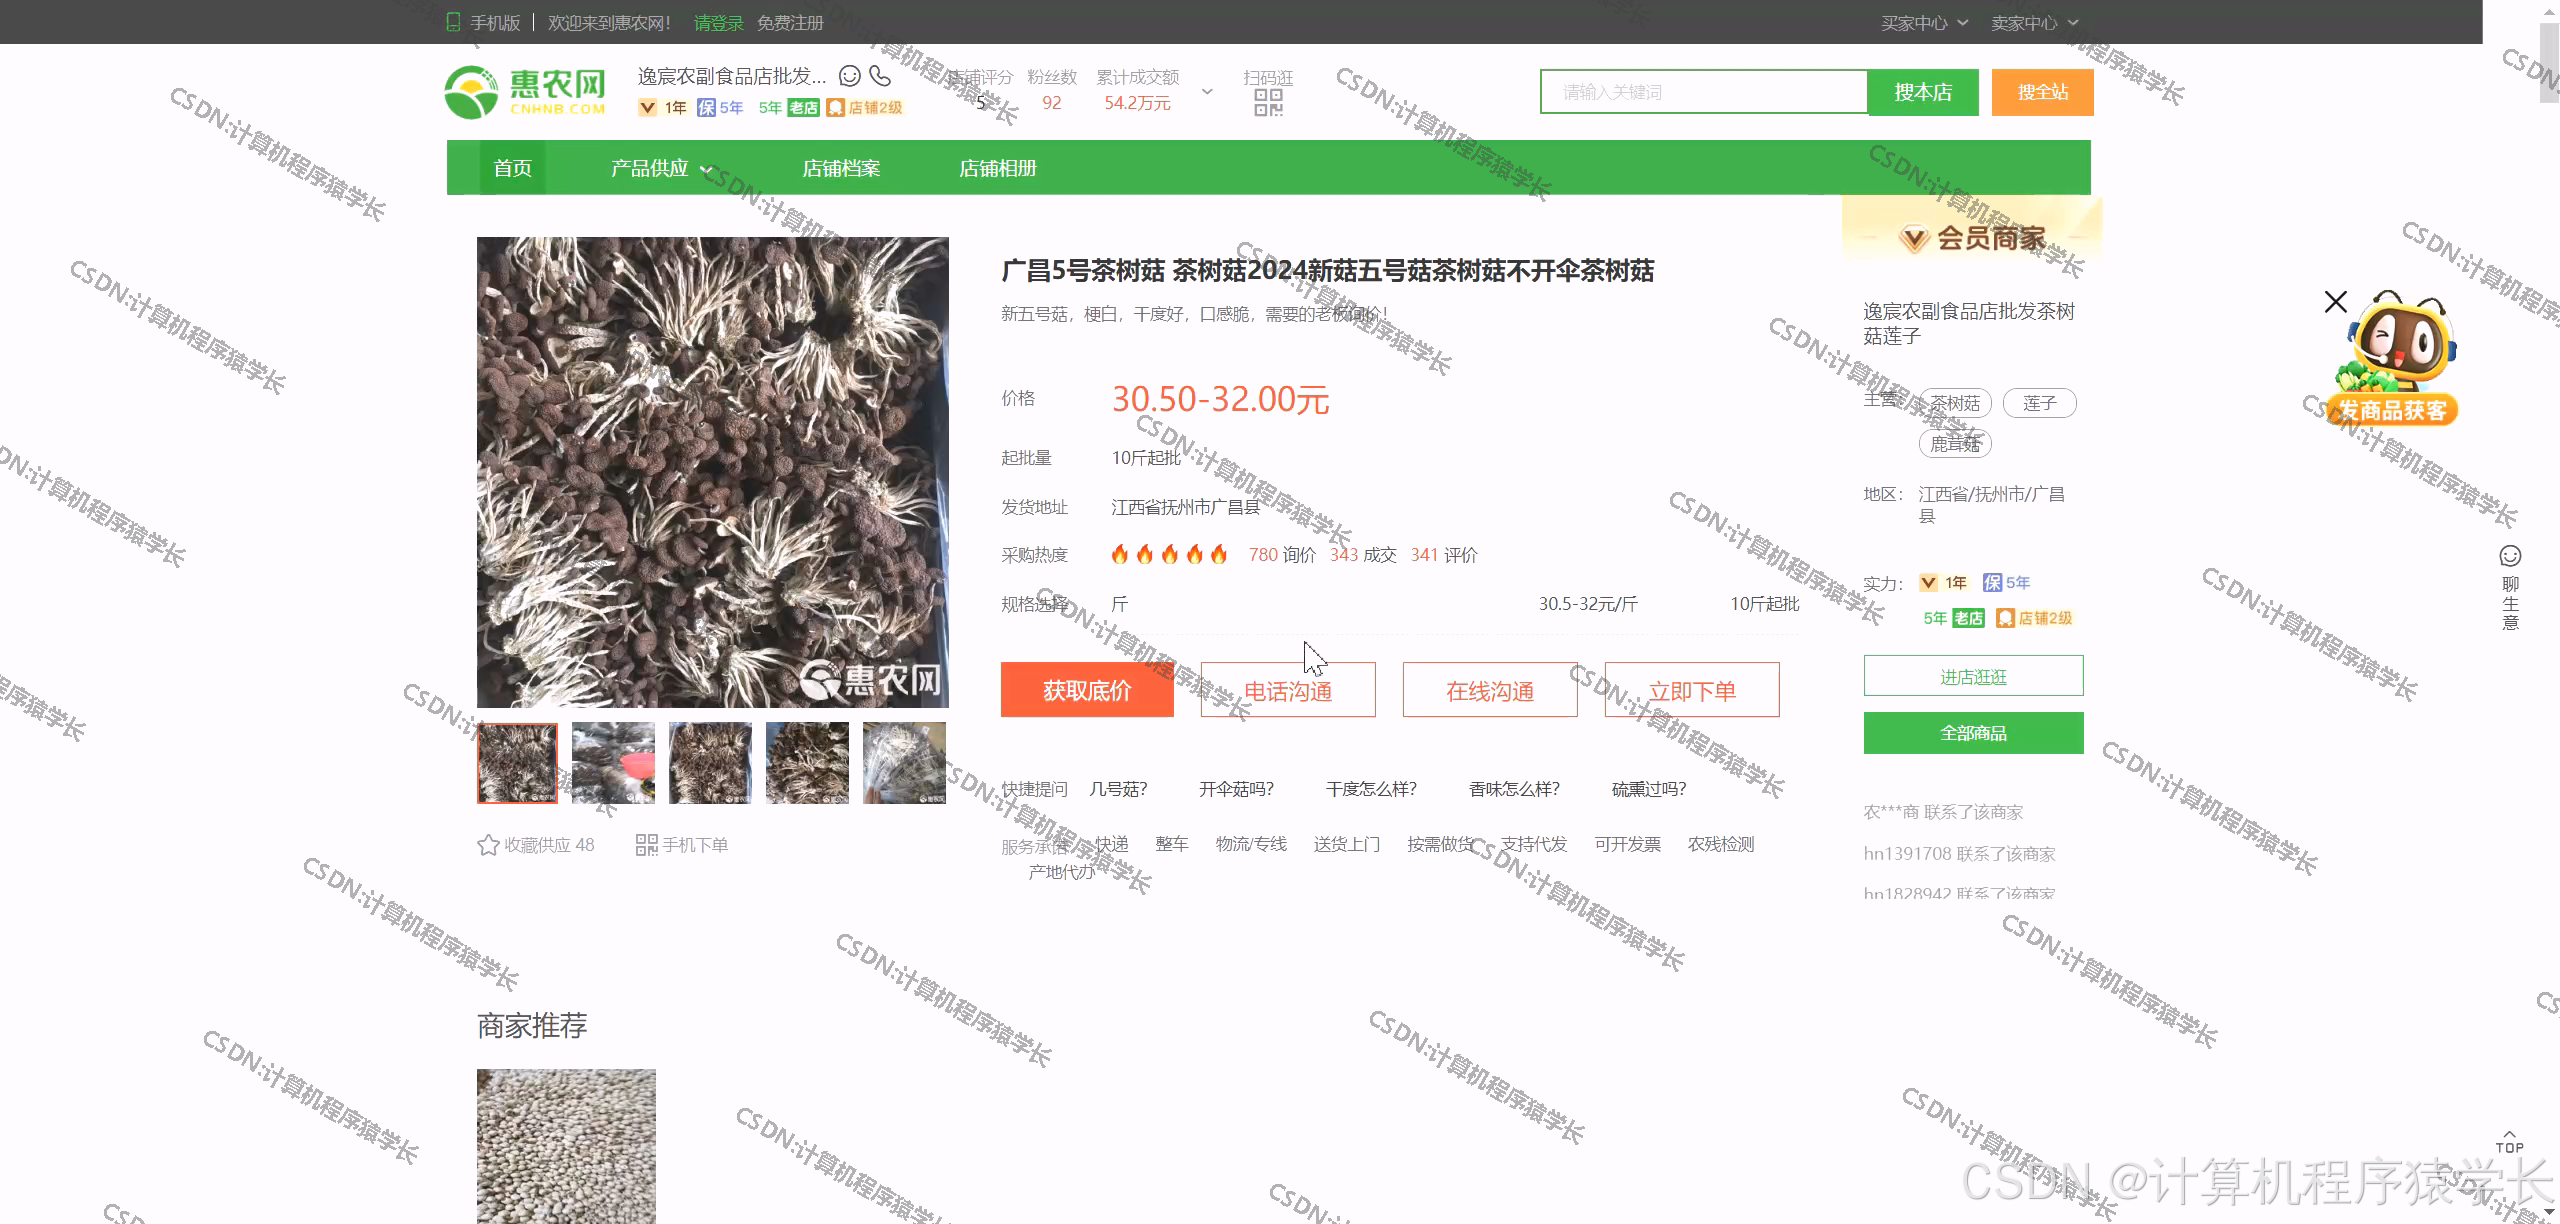Ask quick question 开伞菇吗?
2560x1224 pixels.
click(1236, 789)
